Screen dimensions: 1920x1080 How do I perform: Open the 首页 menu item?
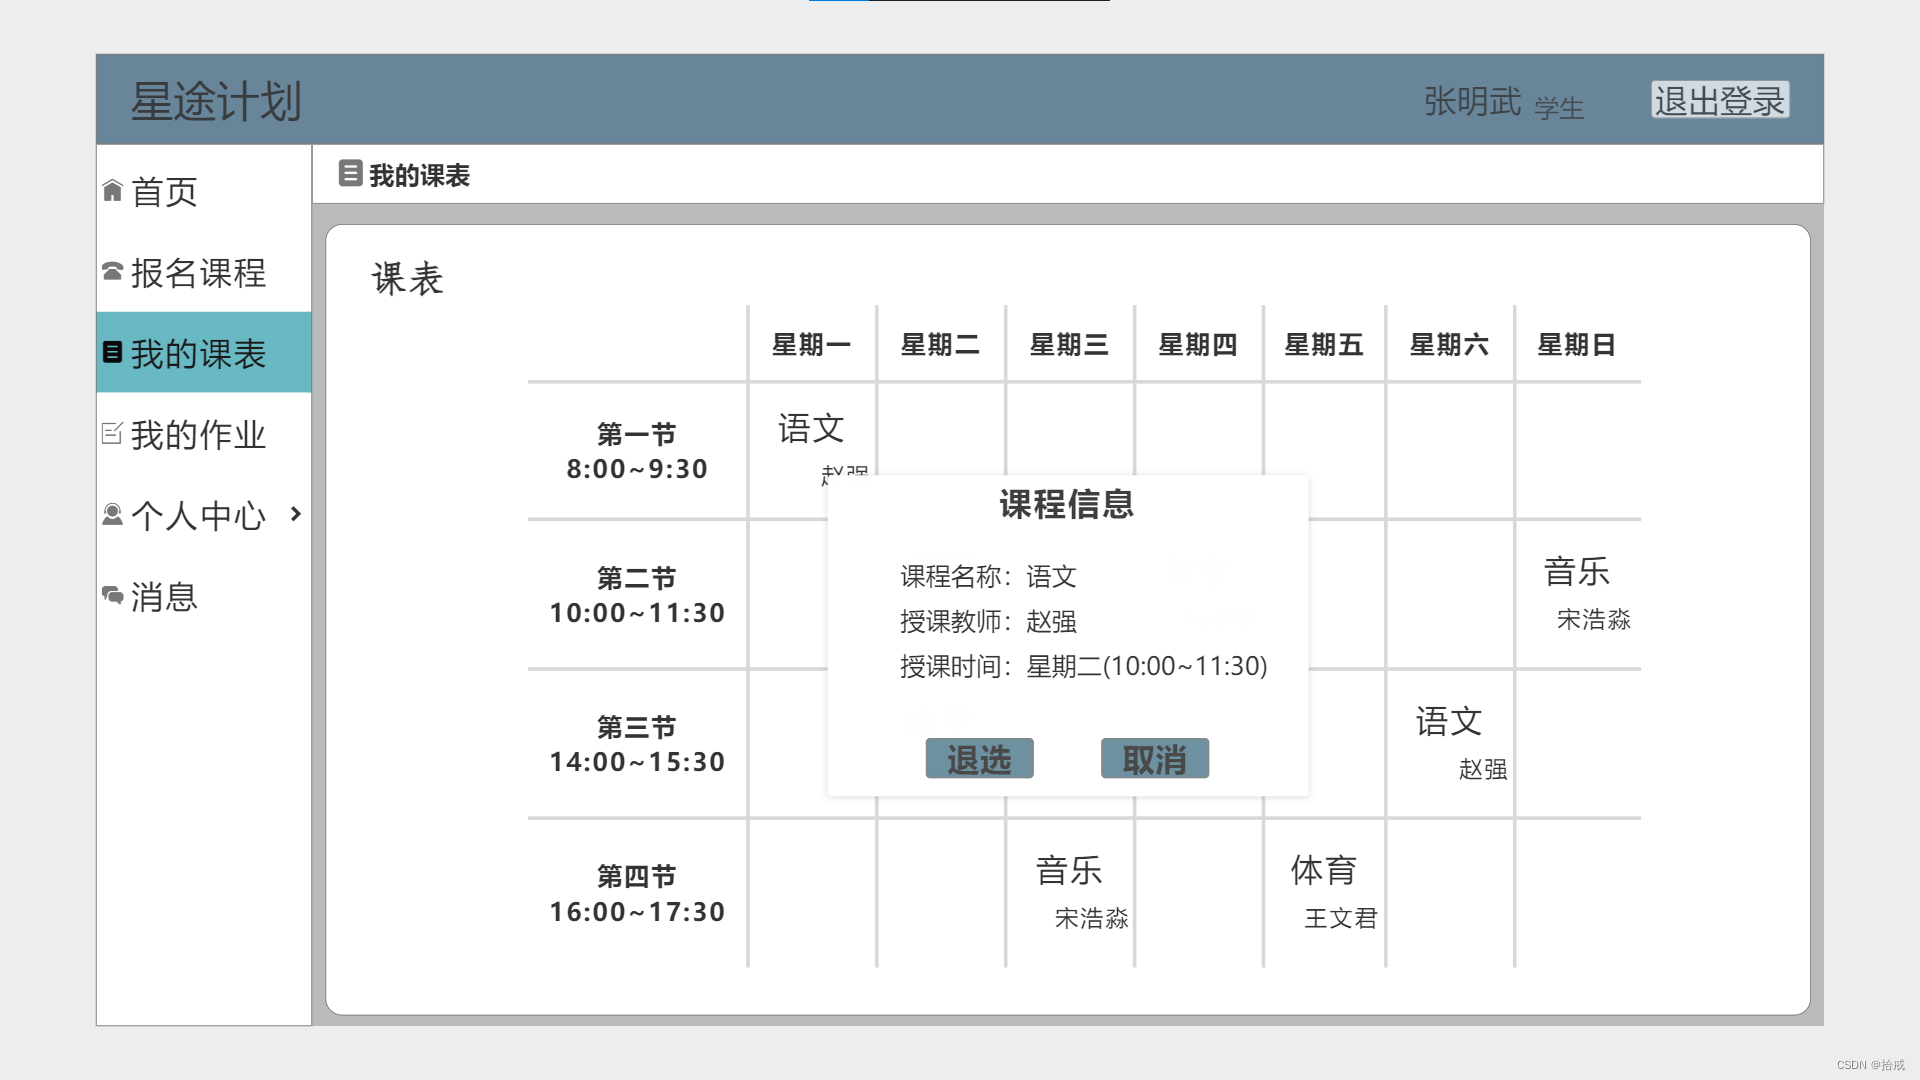pyautogui.click(x=165, y=192)
